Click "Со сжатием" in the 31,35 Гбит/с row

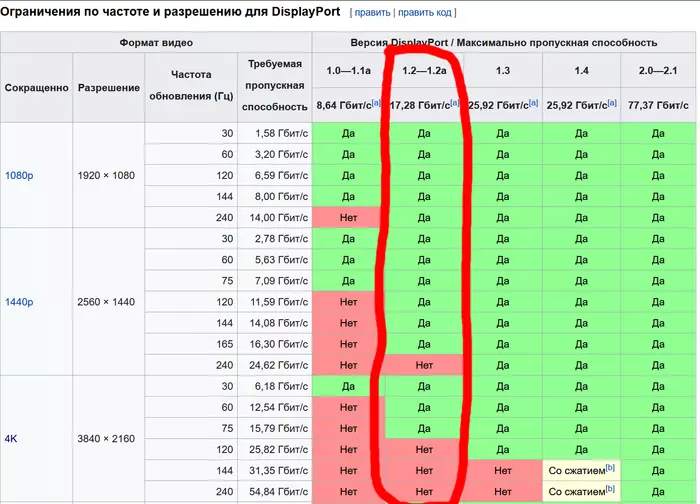tap(577, 471)
